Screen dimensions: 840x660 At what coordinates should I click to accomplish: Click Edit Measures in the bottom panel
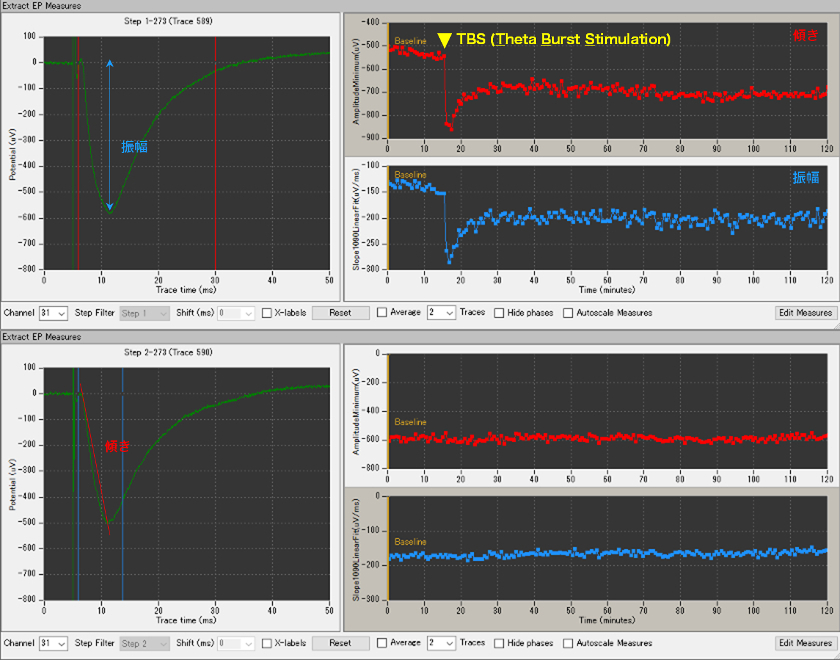[805, 643]
